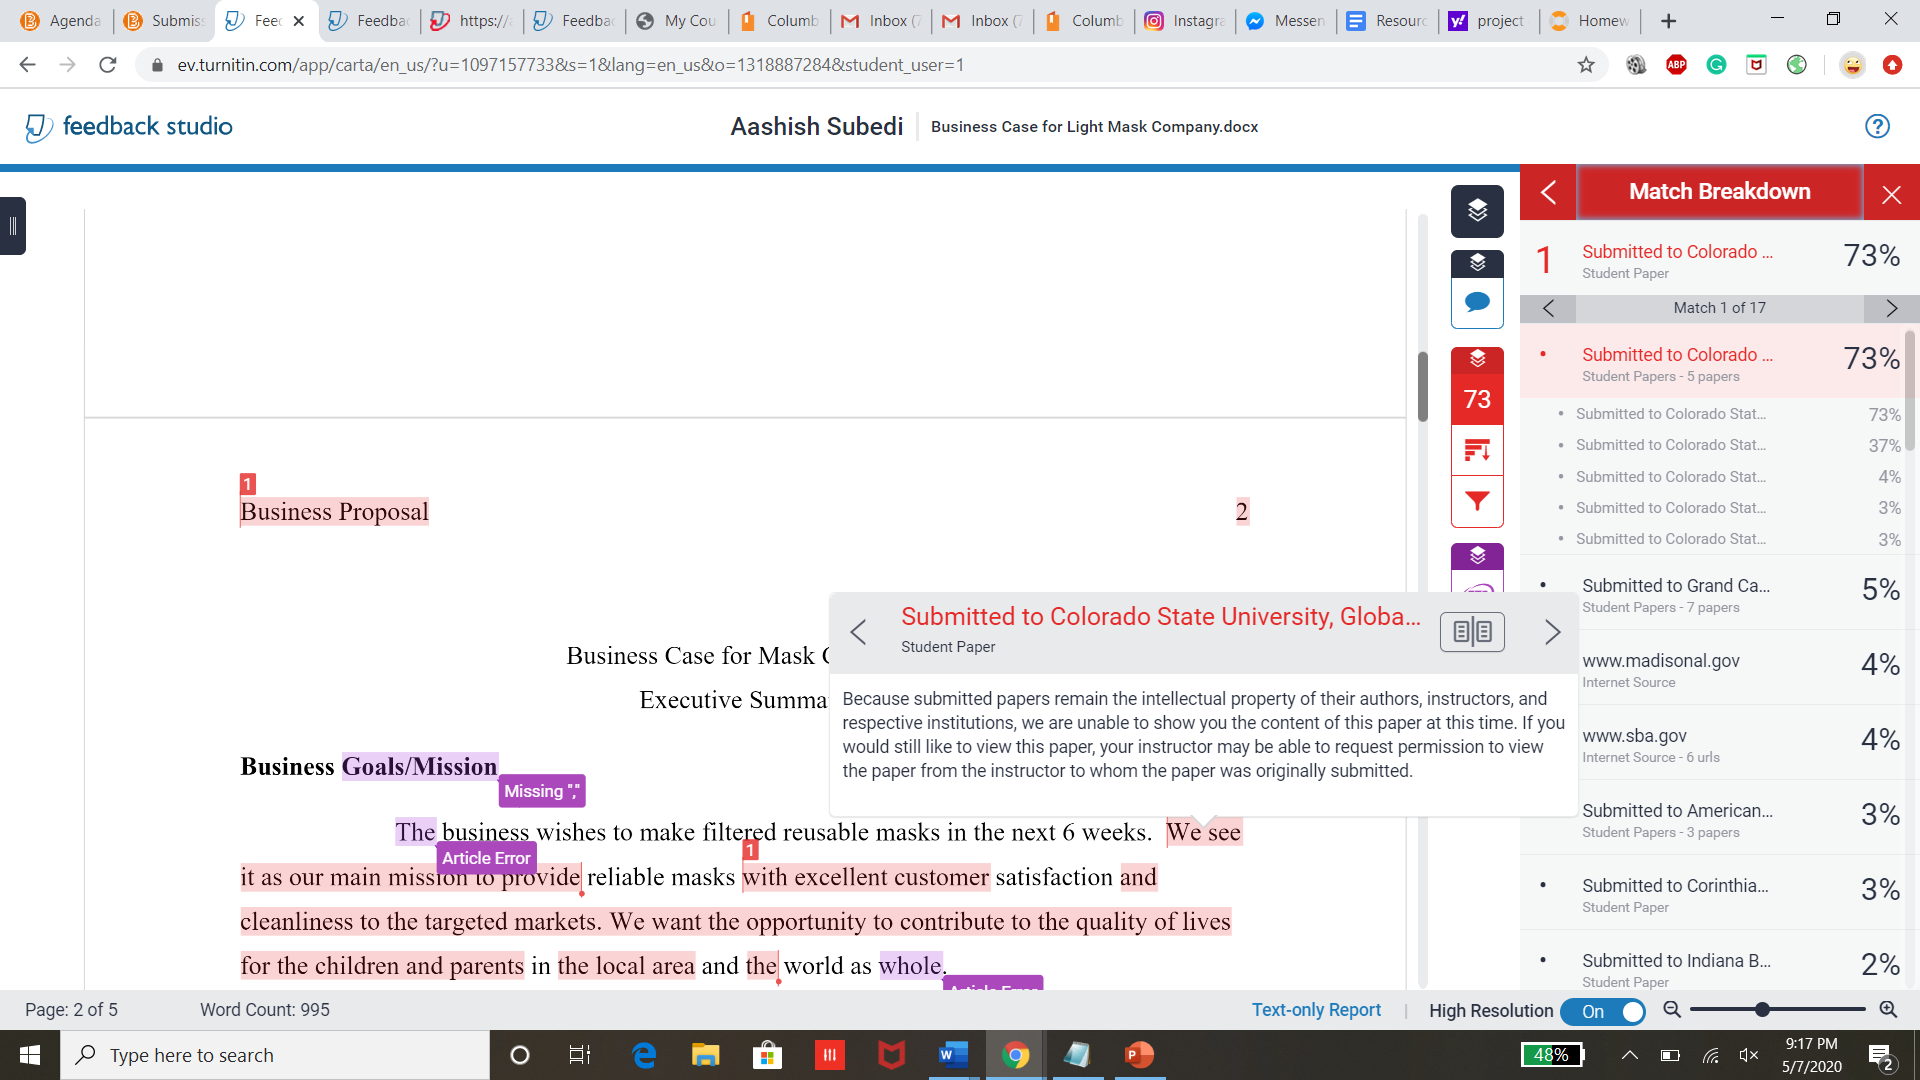Click the zoom out magnifier icon

[1671, 1010]
